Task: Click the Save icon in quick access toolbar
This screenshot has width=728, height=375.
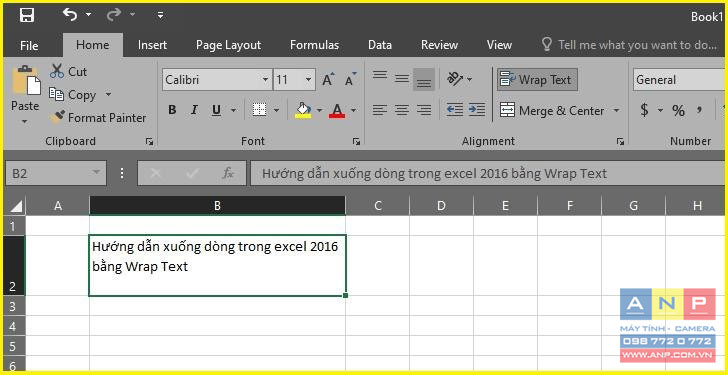Action: tap(27, 15)
